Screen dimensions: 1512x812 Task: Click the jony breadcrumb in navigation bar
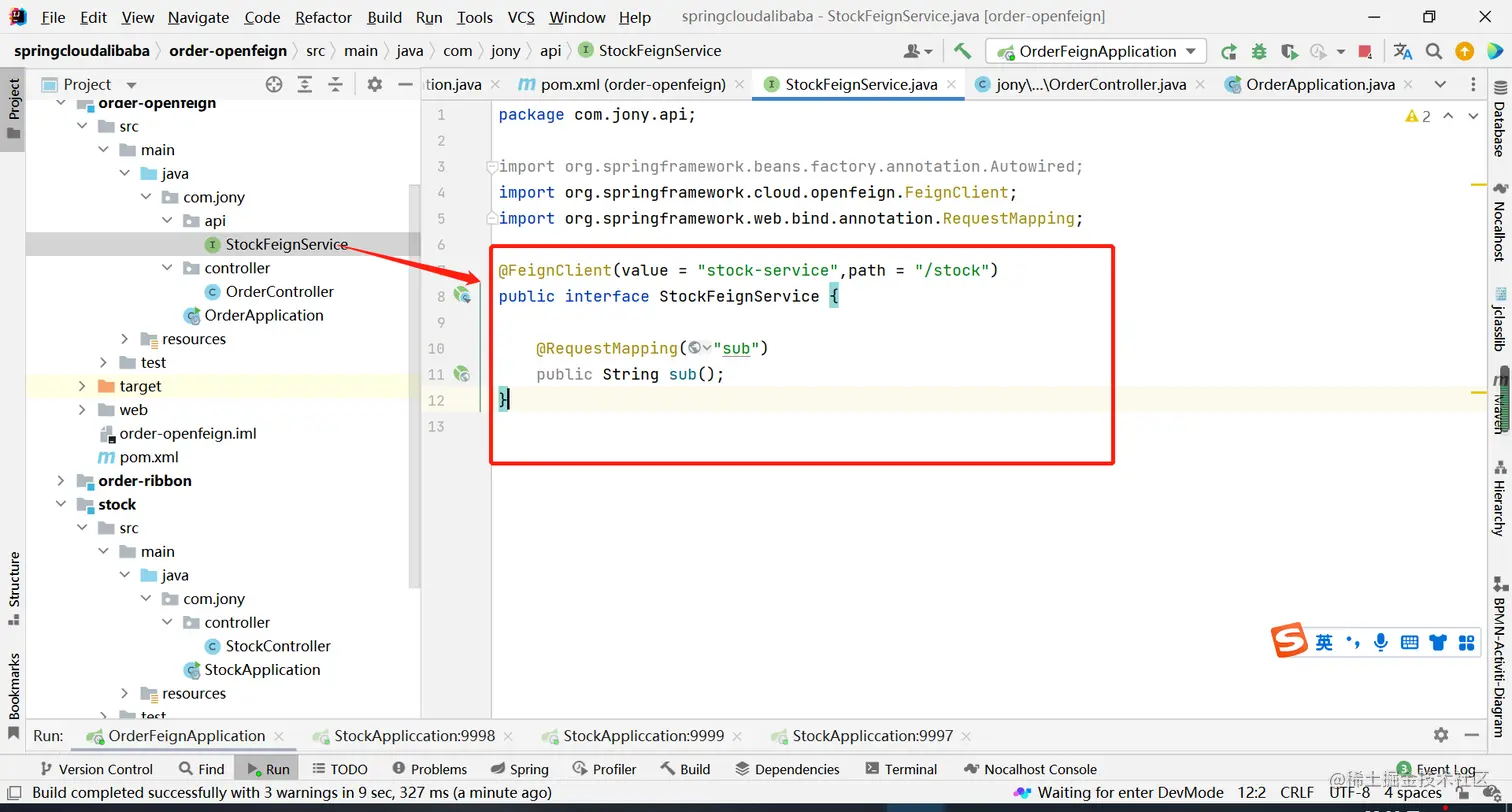click(x=506, y=51)
